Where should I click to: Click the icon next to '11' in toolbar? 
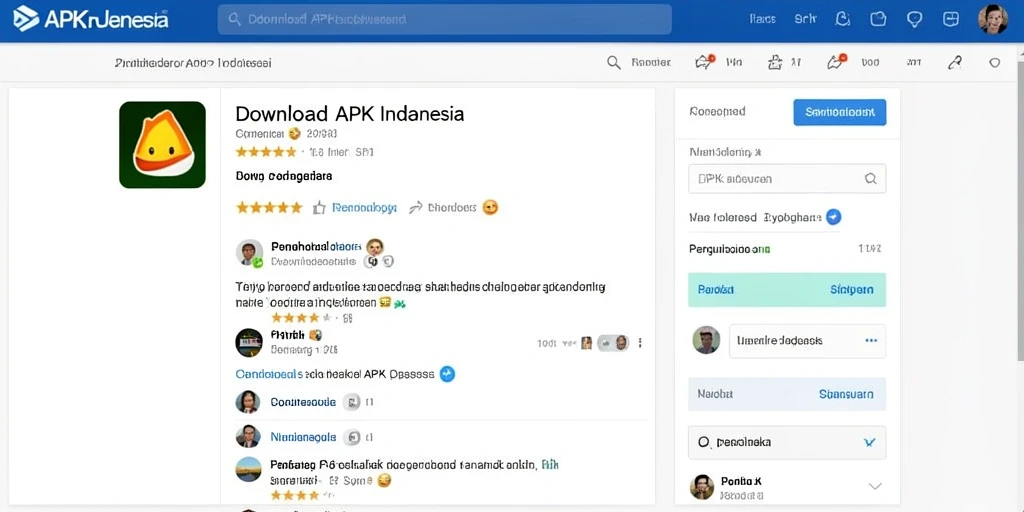coord(775,63)
